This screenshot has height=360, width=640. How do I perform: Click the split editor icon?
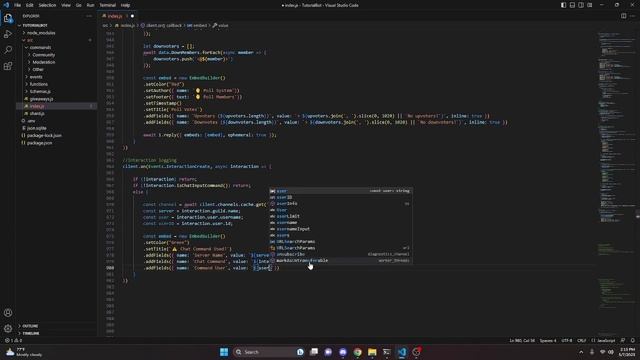pyautogui.click(x=623, y=16)
